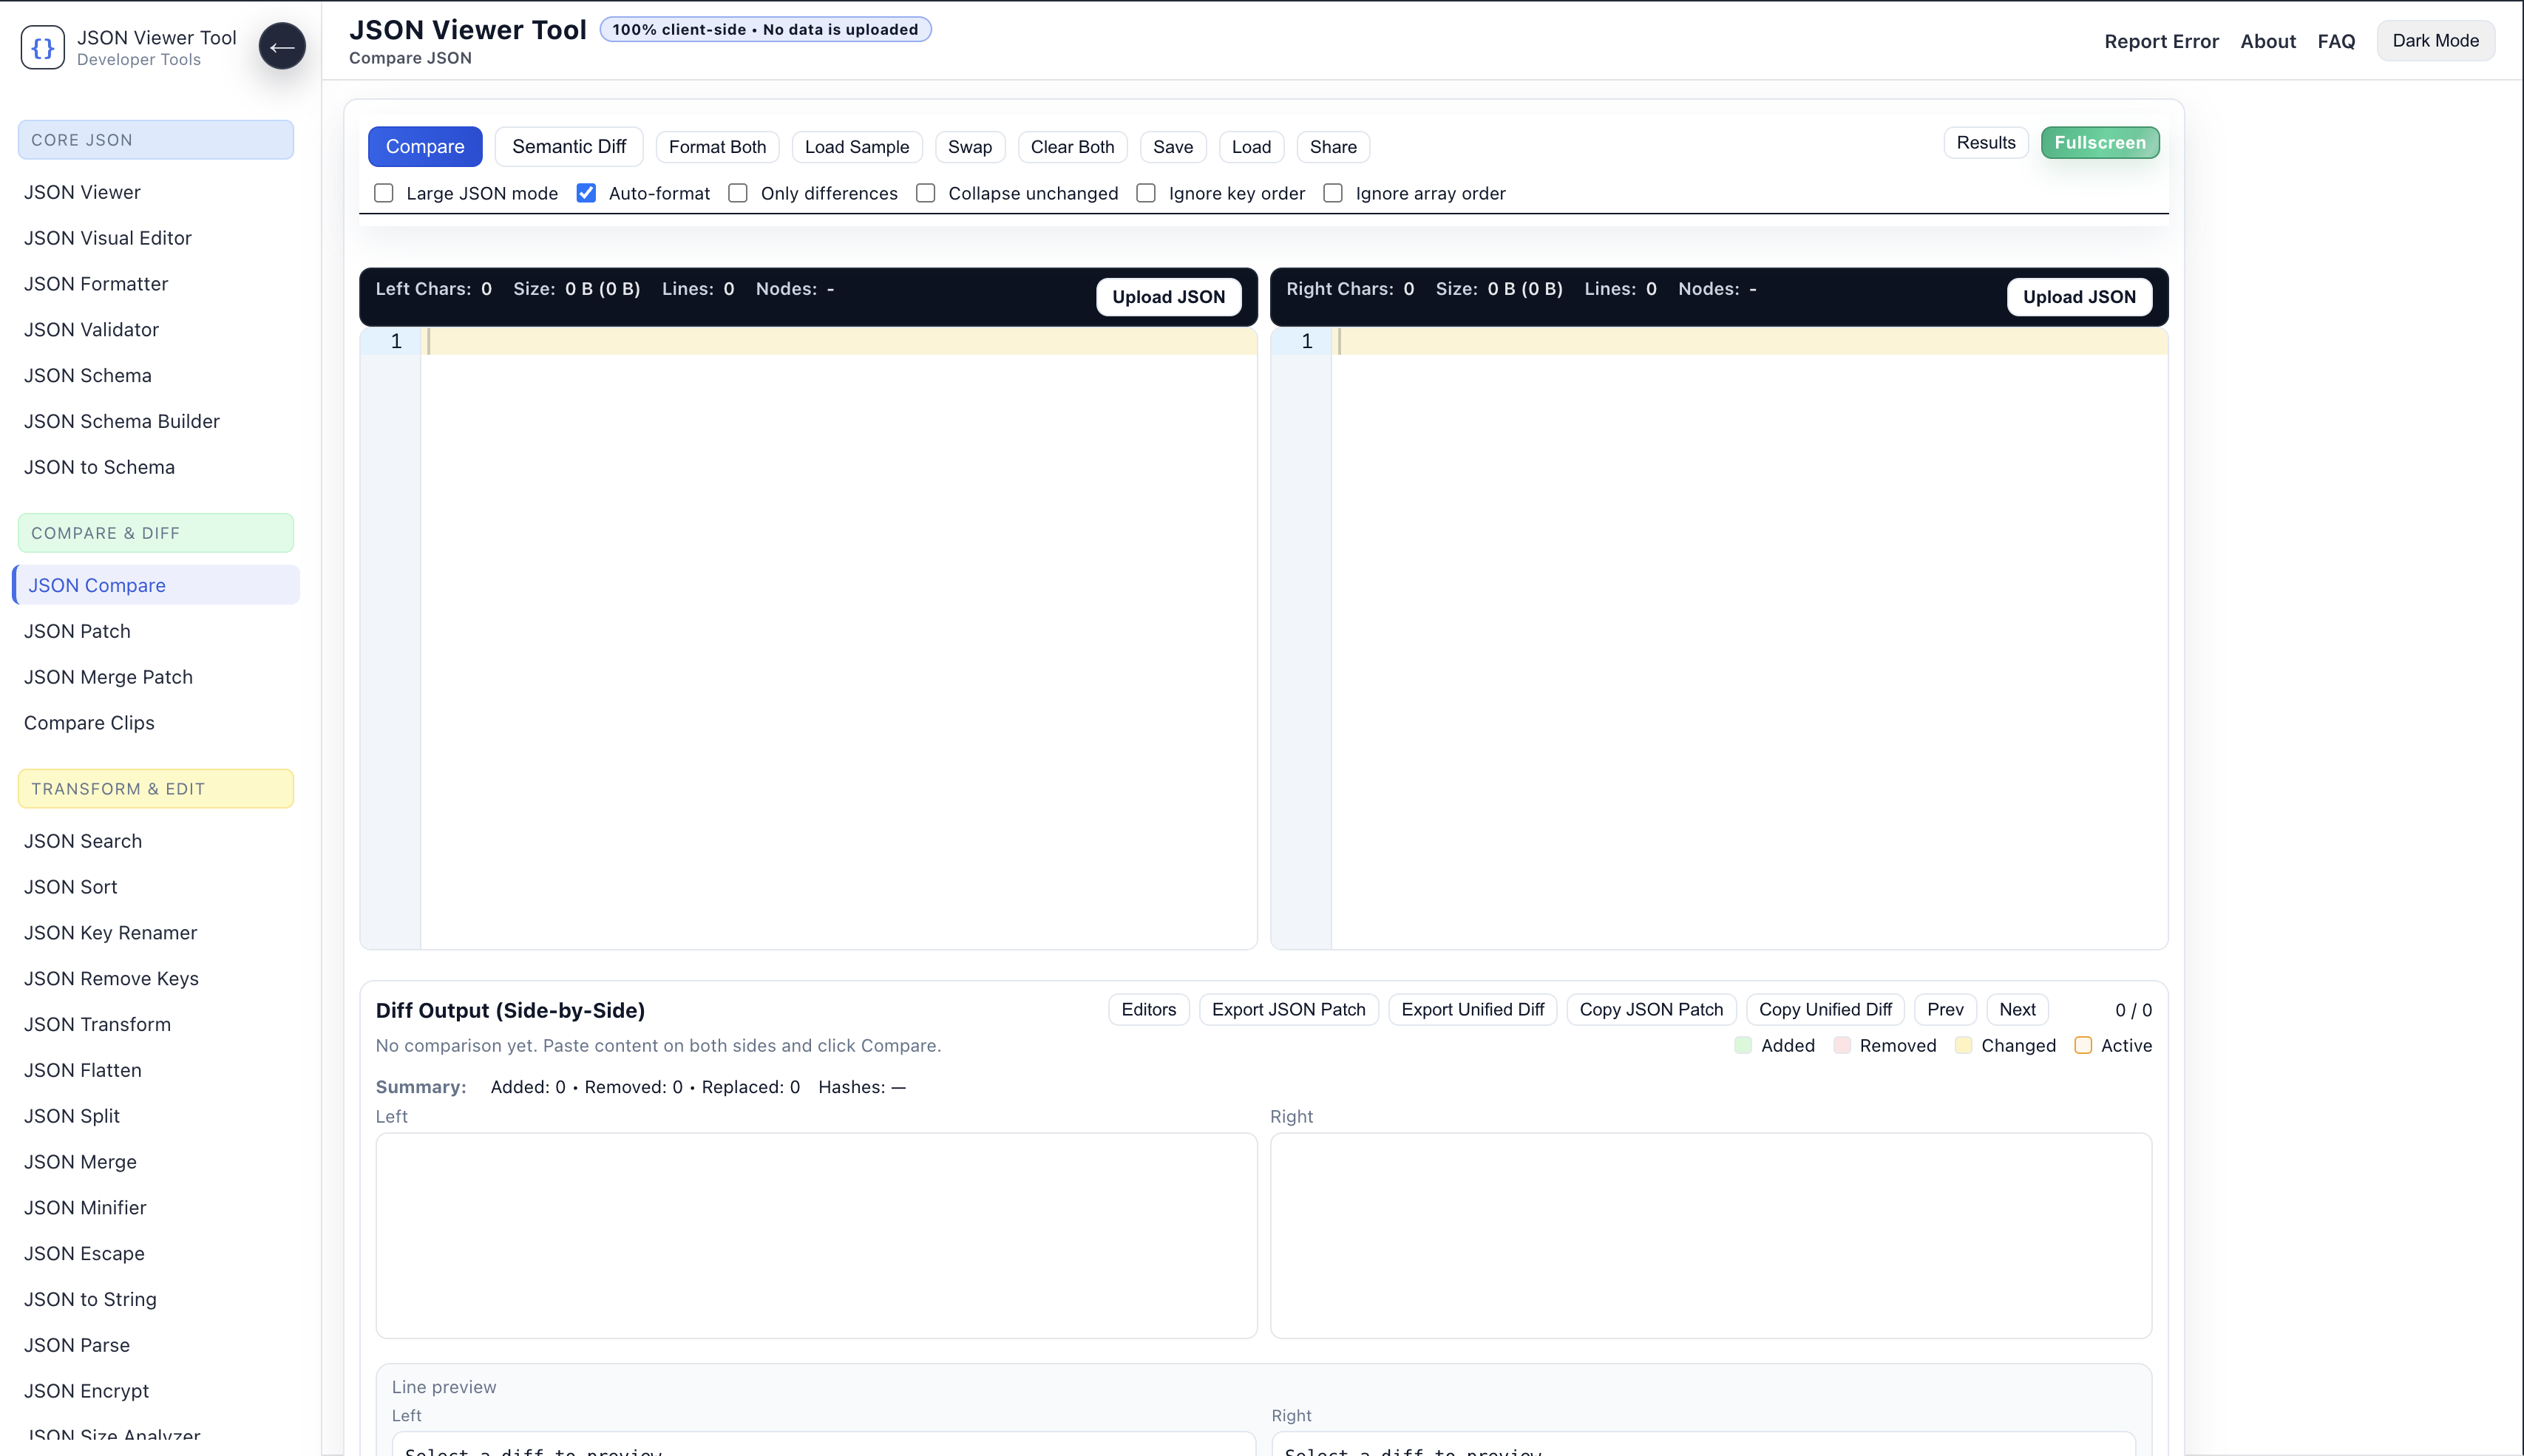2524x1456 pixels.
Task: Load Sample JSON data
Action: pyautogui.click(x=856, y=146)
